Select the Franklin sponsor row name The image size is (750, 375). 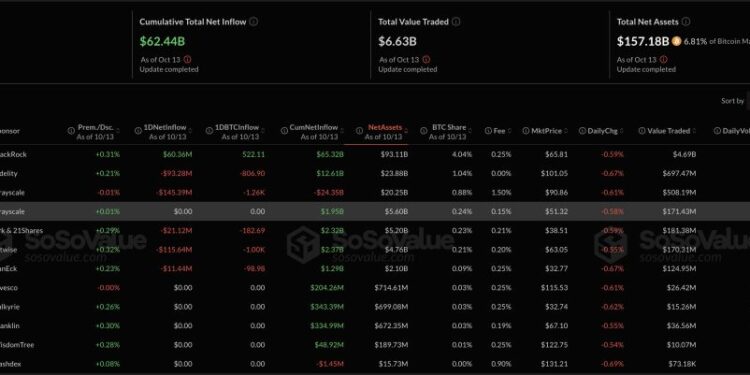(x=10, y=326)
